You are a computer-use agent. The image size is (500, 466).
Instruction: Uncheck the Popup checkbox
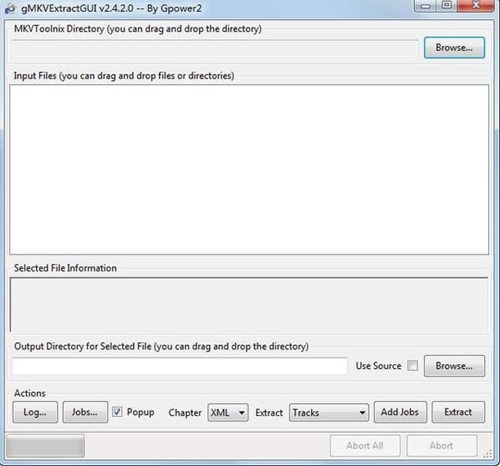117,412
